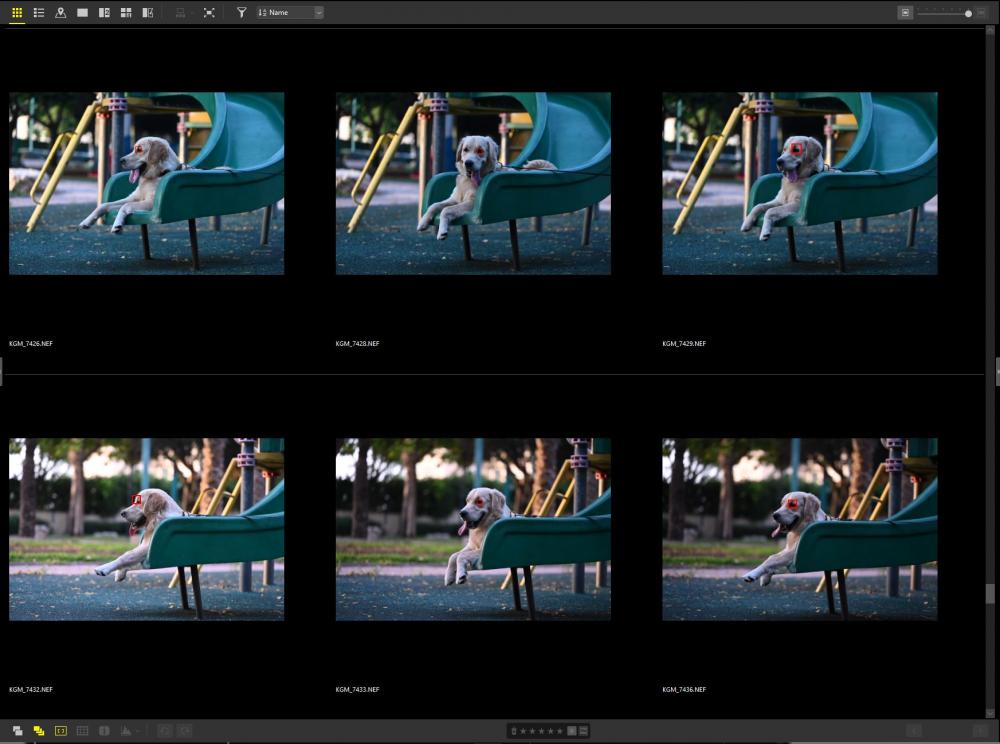Toggle the focus point display icon
This screenshot has height=744, width=1000.
click(x=61, y=731)
